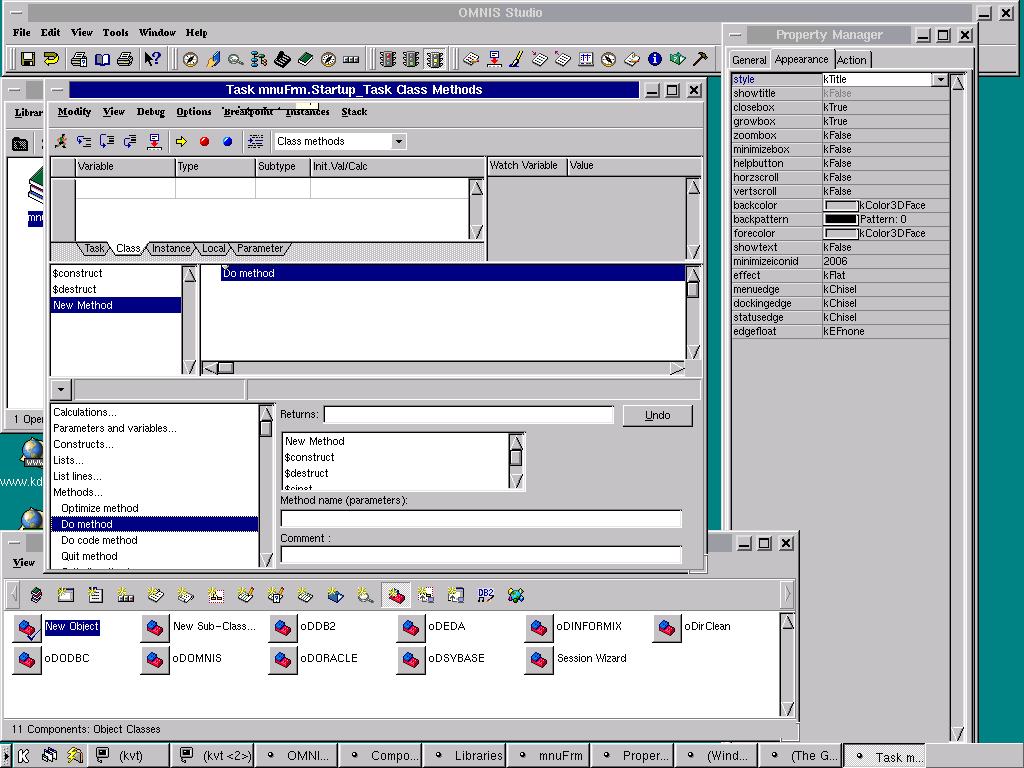This screenshot has width=1024, height=768.
Task: Switch to the Action tab in Property Manager
Action: [852, 60]
